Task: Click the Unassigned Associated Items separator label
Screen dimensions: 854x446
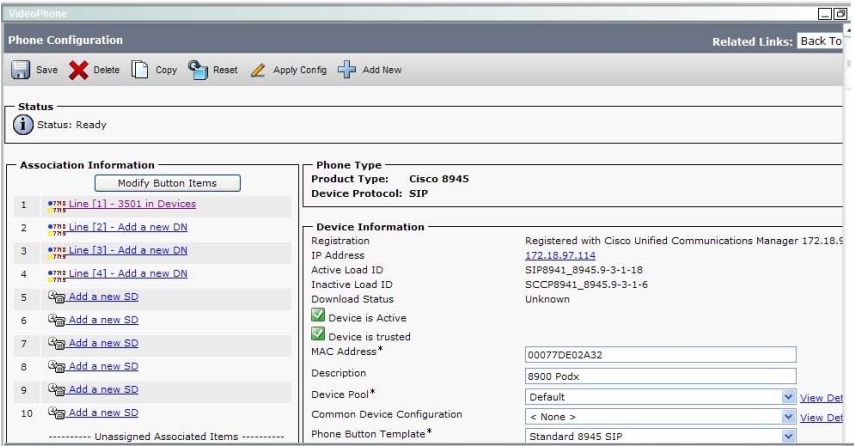Action: click(166, 437)
